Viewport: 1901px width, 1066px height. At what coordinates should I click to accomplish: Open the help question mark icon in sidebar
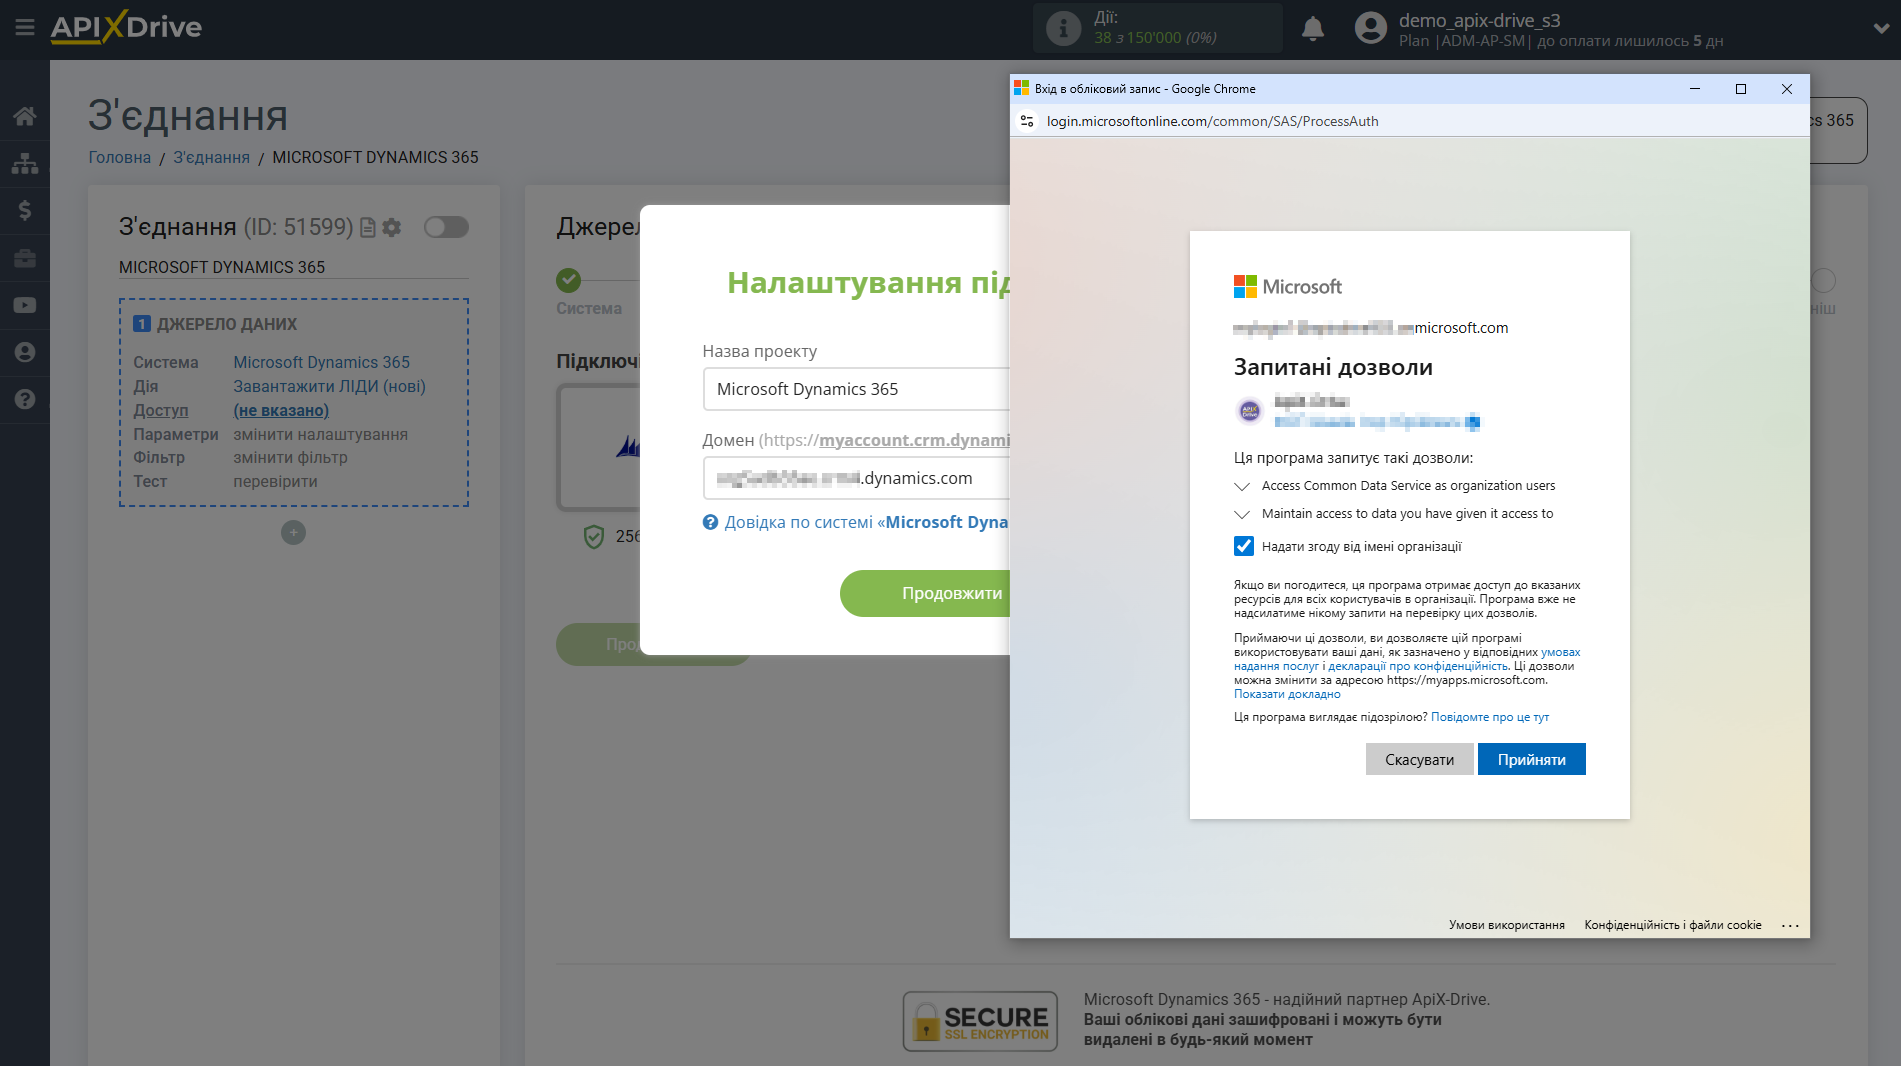25,399
